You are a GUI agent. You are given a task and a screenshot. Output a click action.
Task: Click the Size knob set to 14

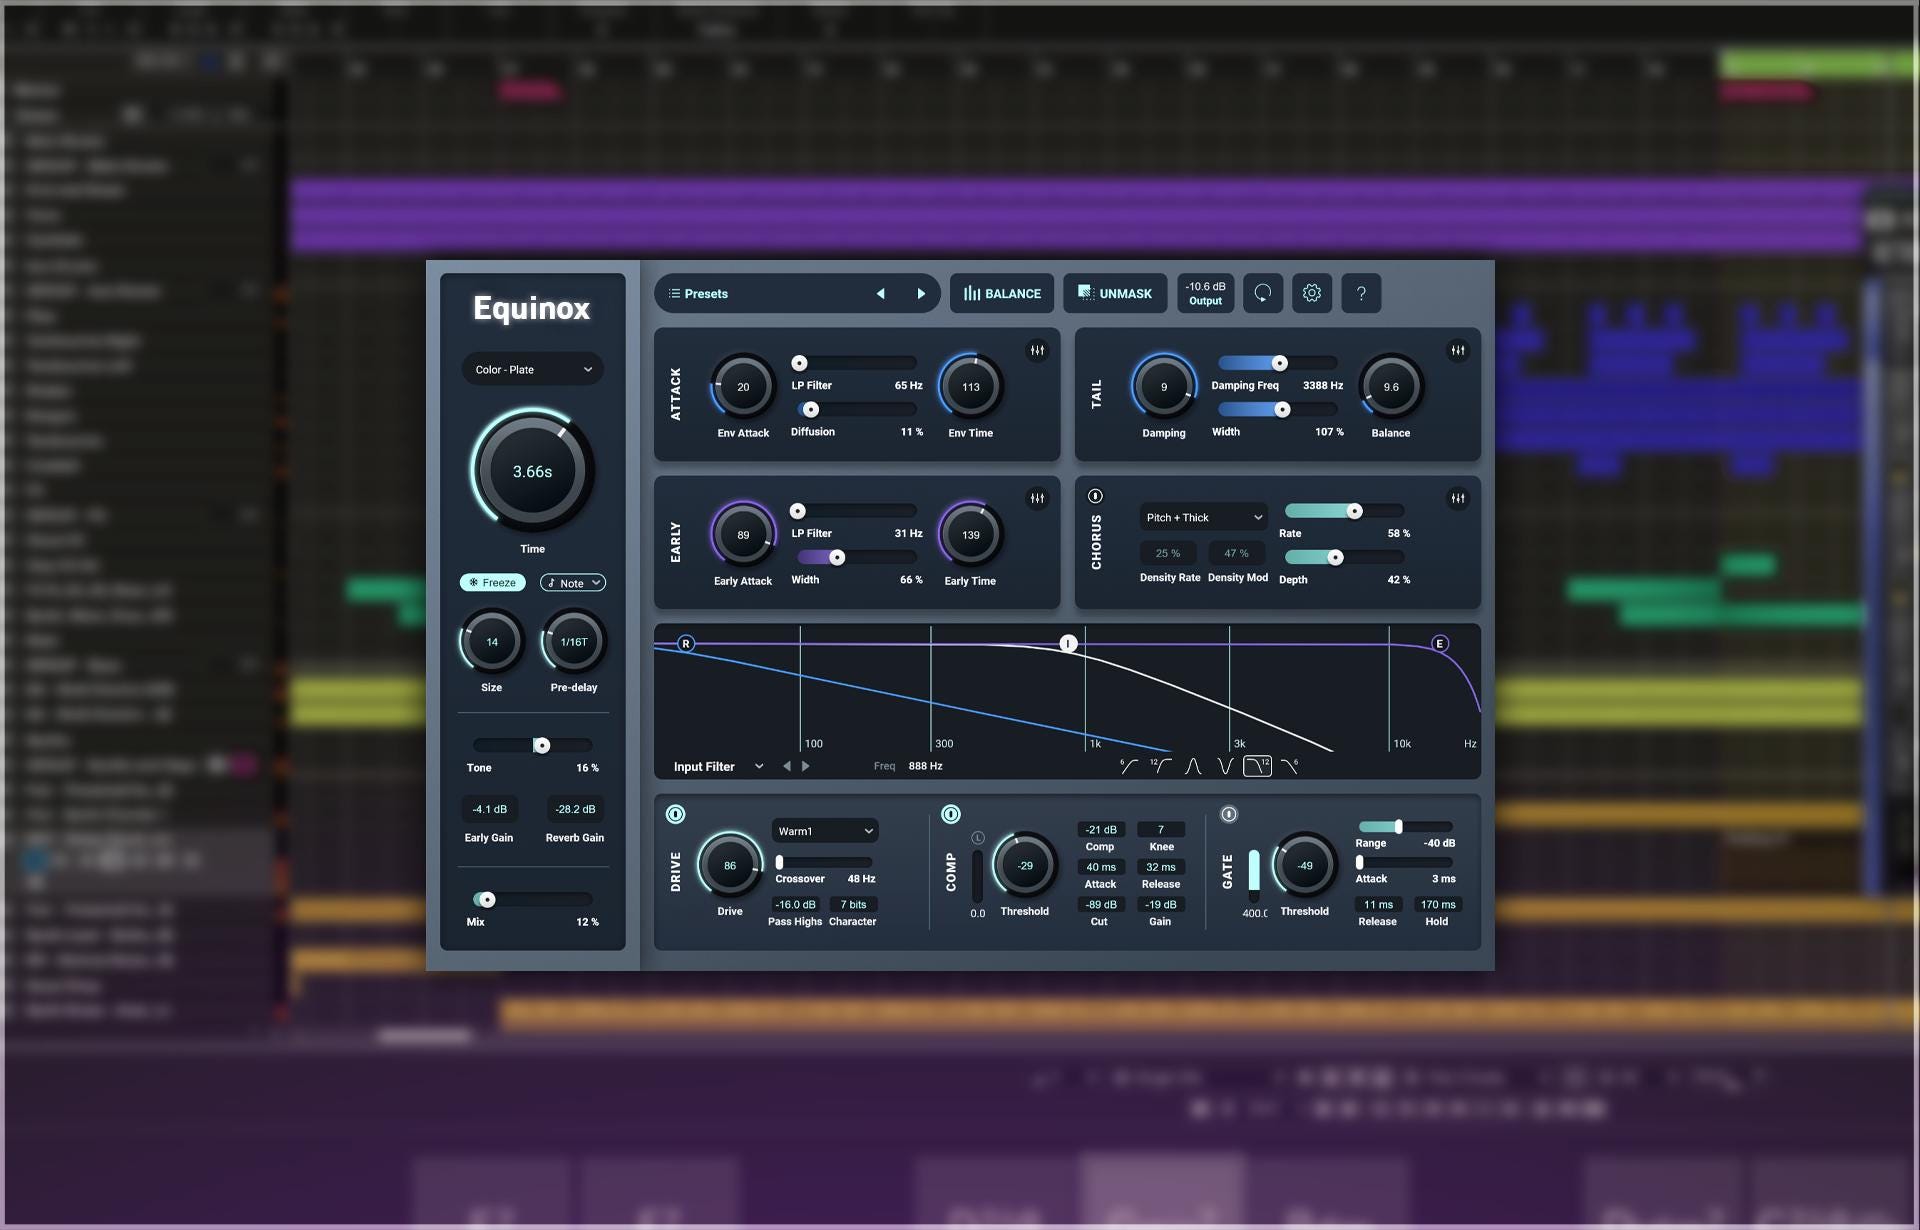(x=492, y=642)
